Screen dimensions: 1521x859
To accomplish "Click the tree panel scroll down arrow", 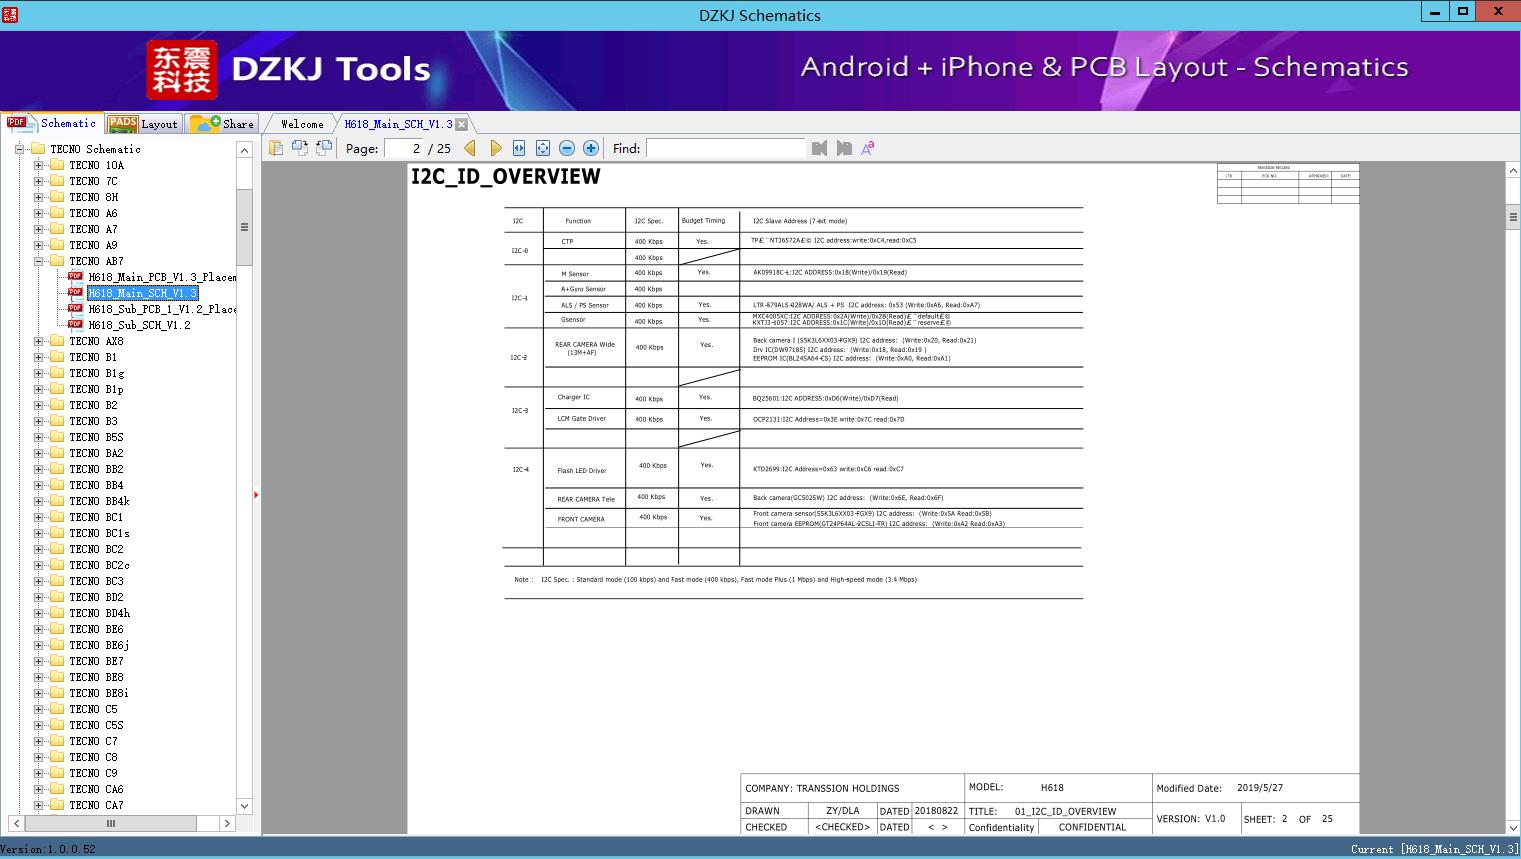I will pyautogui.click(x=244, y=806).
